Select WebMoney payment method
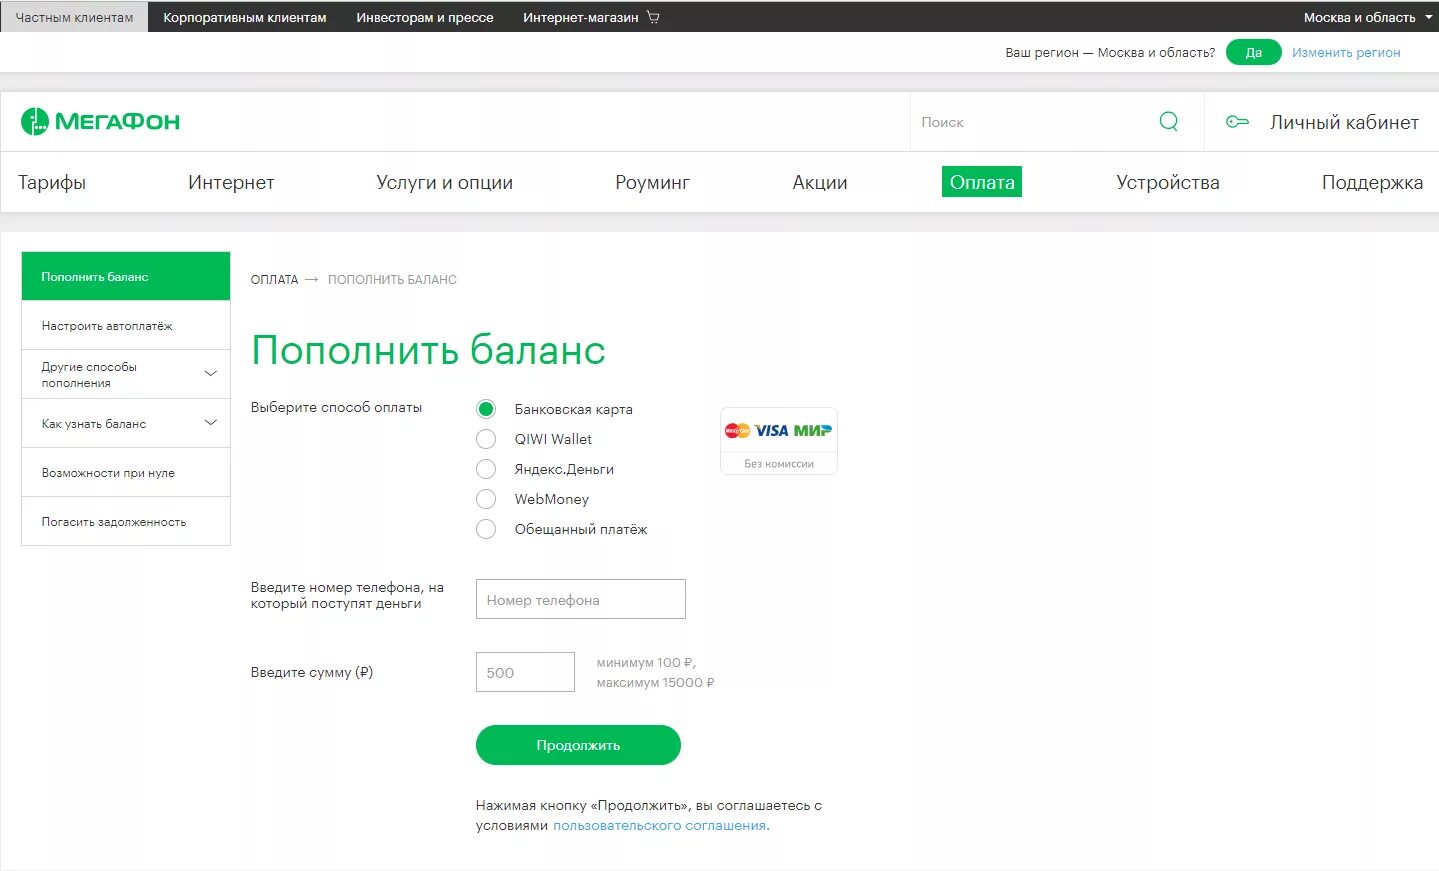The image size is (1439, 871). 486,499
